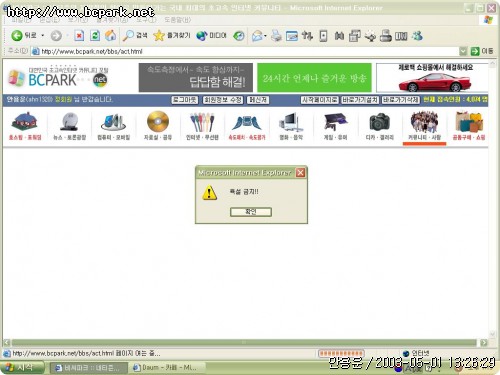Click the green Go arrow button
The width and height of the screenshot is (500, 375).
coord(475,51)
